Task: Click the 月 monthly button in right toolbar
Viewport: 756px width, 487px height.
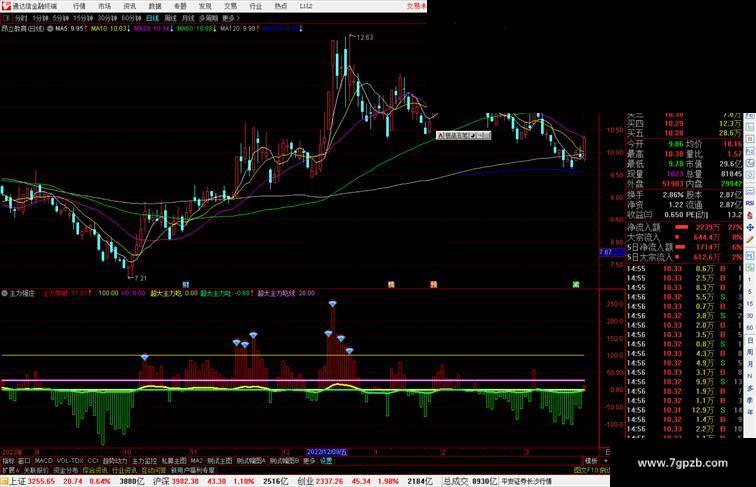Action: click(750, 365)
